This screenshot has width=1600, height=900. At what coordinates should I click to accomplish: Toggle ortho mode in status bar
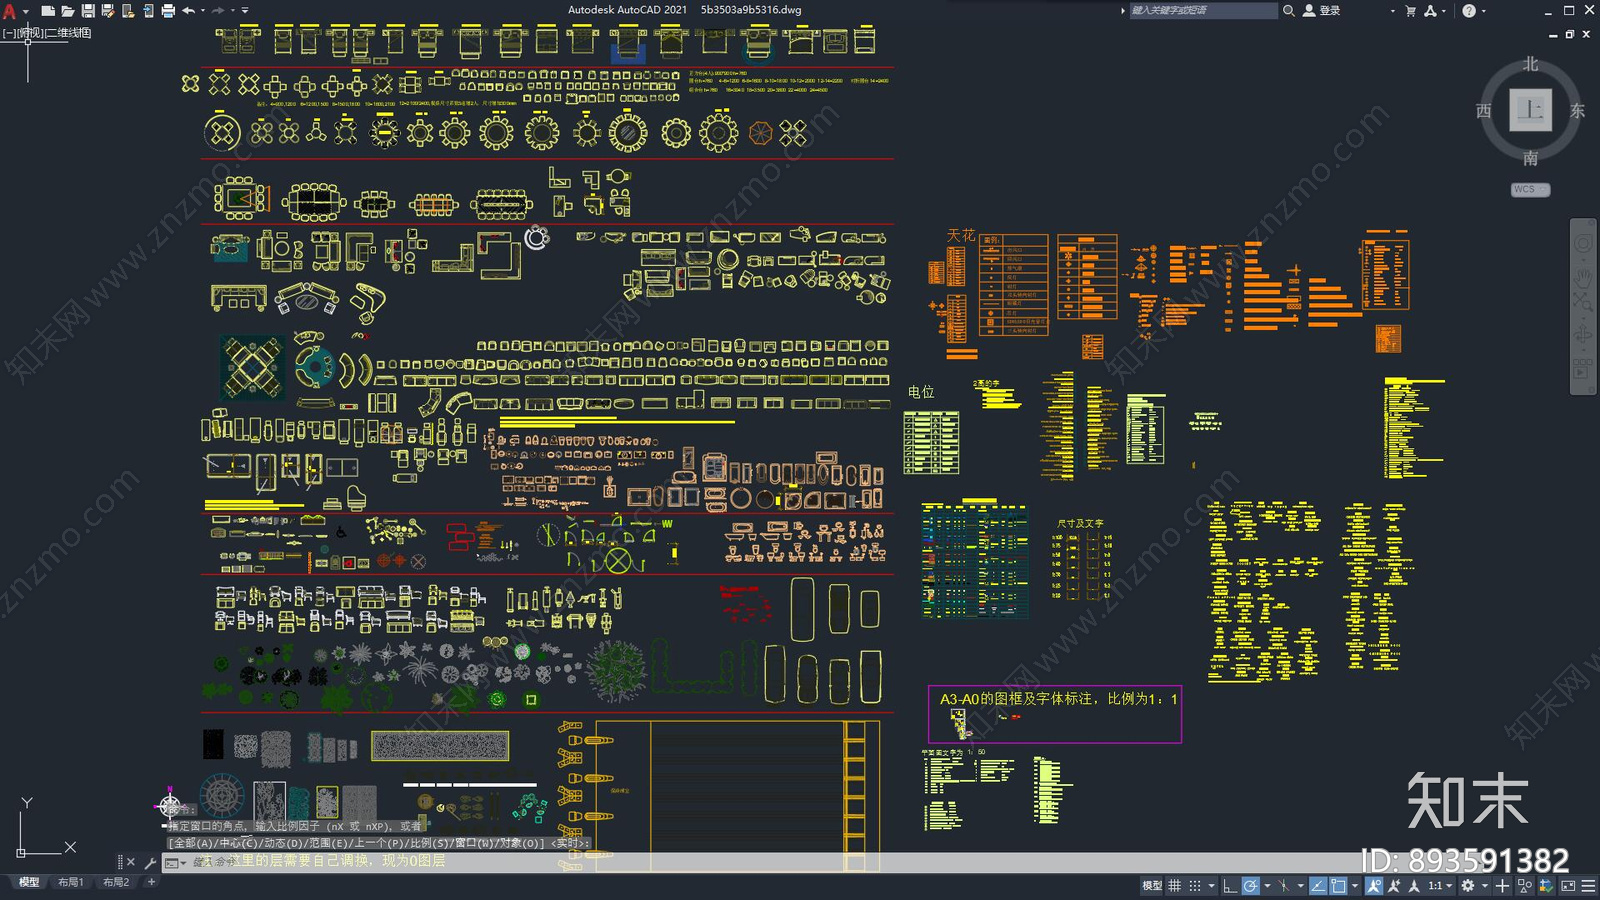coord(1230,886)
